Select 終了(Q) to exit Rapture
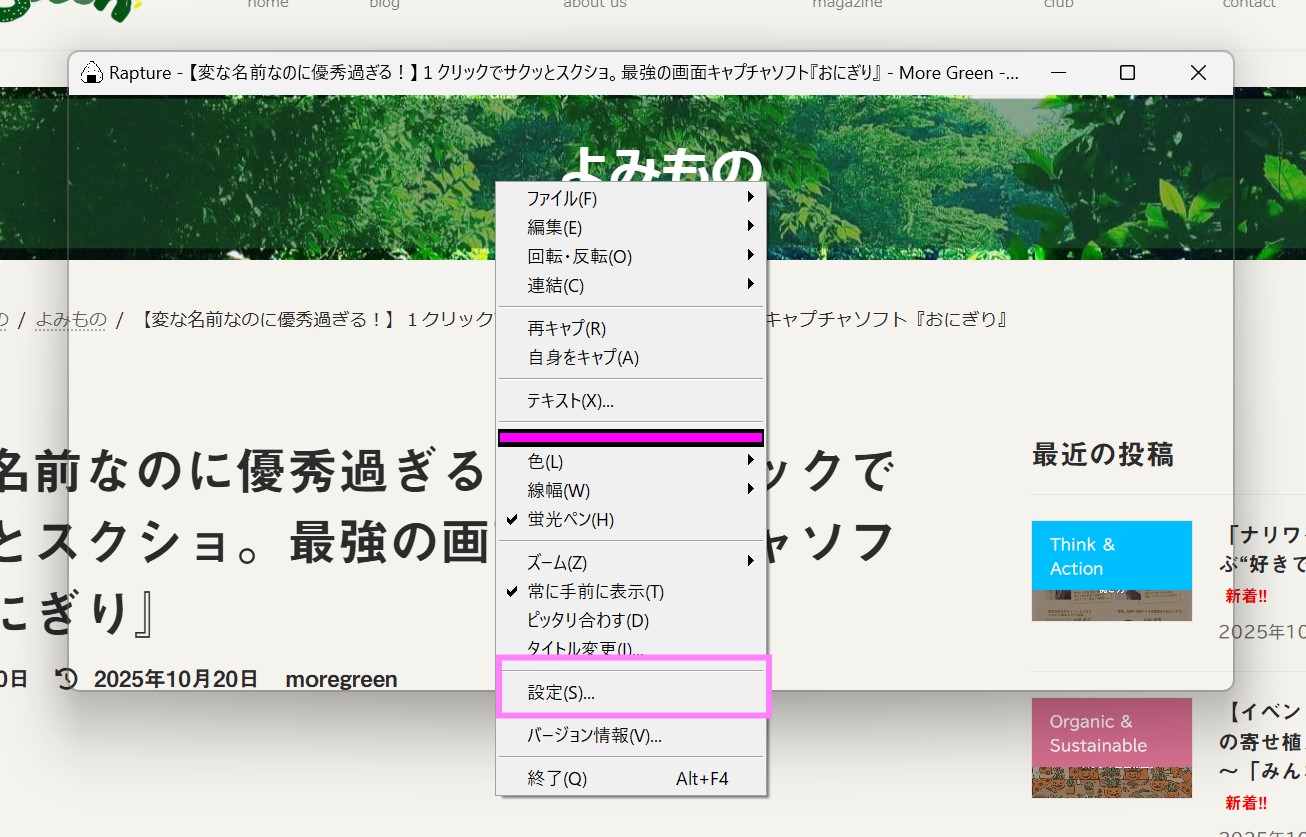 click(557, 778)
